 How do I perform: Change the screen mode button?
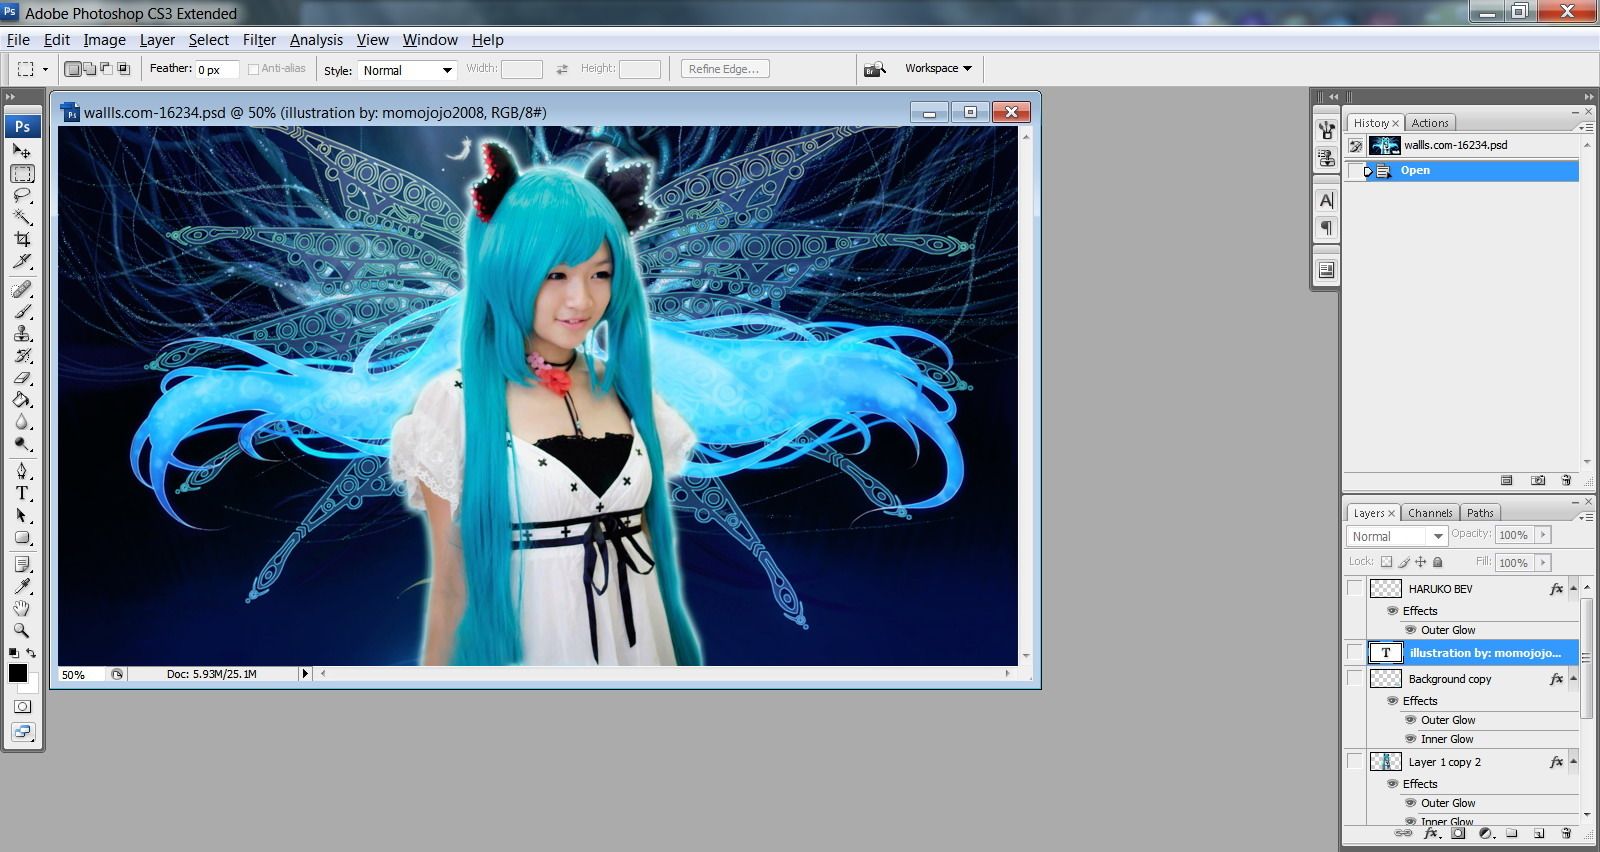pyautogui.click(x=22, y=731)
